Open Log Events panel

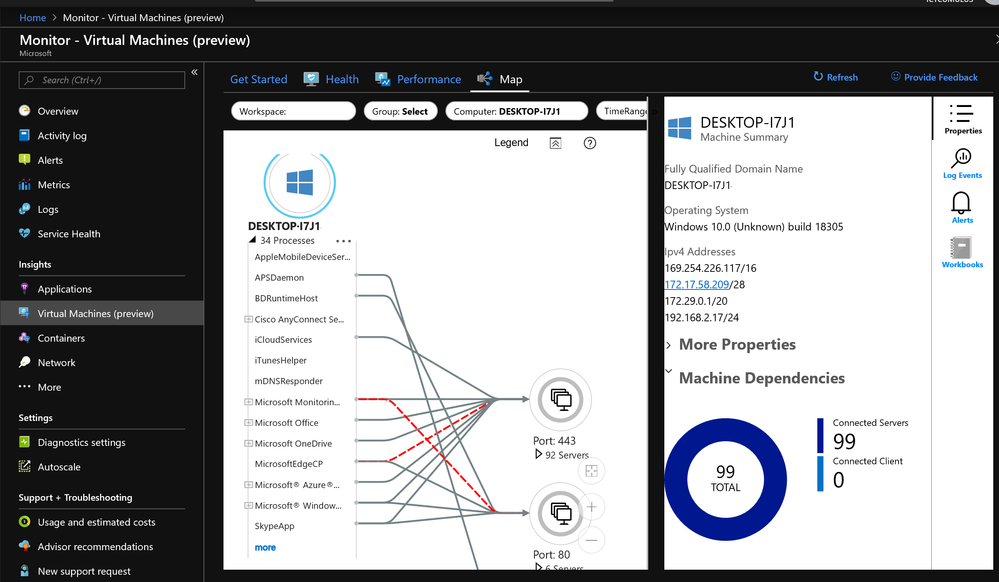pyautogui.click(x=962, y=163)
